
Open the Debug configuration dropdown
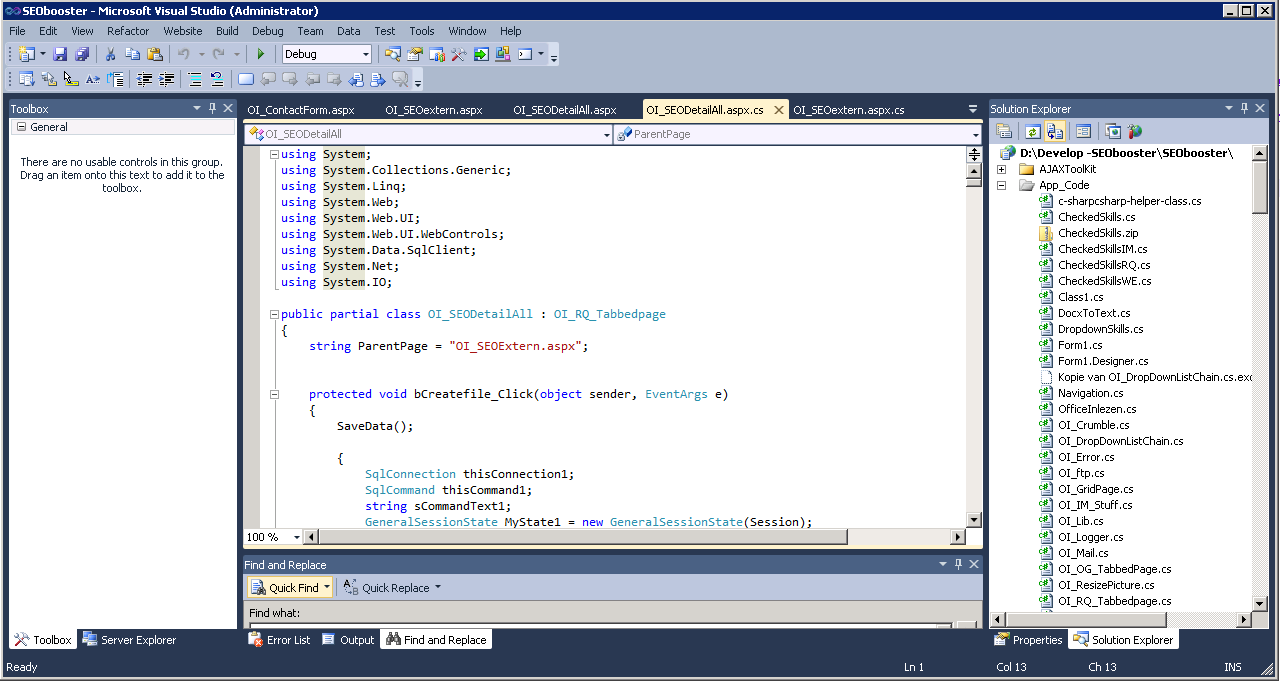click(x=365, y=54)
